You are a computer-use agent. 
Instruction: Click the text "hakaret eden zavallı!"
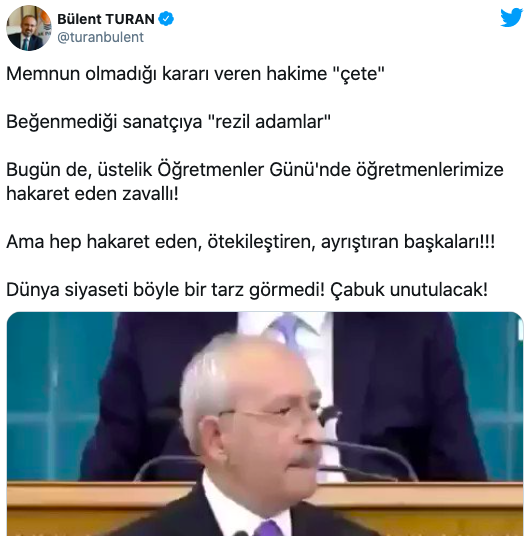tap(92, 194)
